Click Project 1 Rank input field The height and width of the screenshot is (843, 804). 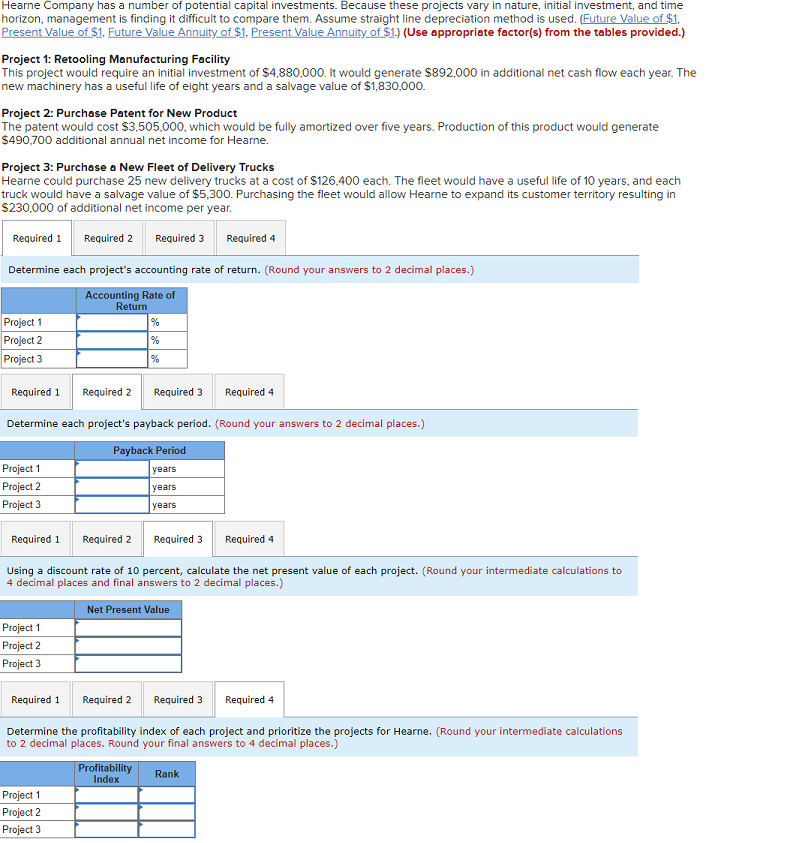pyautogui.click(x=167, y=795)
